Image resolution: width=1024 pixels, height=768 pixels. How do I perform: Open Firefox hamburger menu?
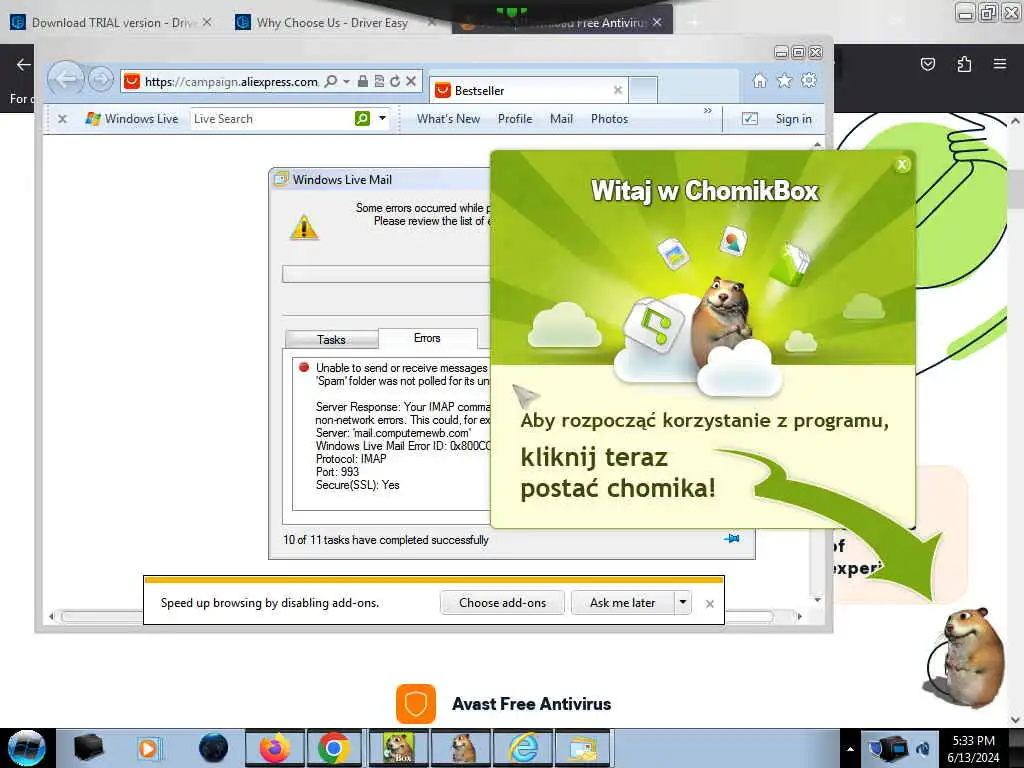pyautogui.click(x=1000, y=64)
